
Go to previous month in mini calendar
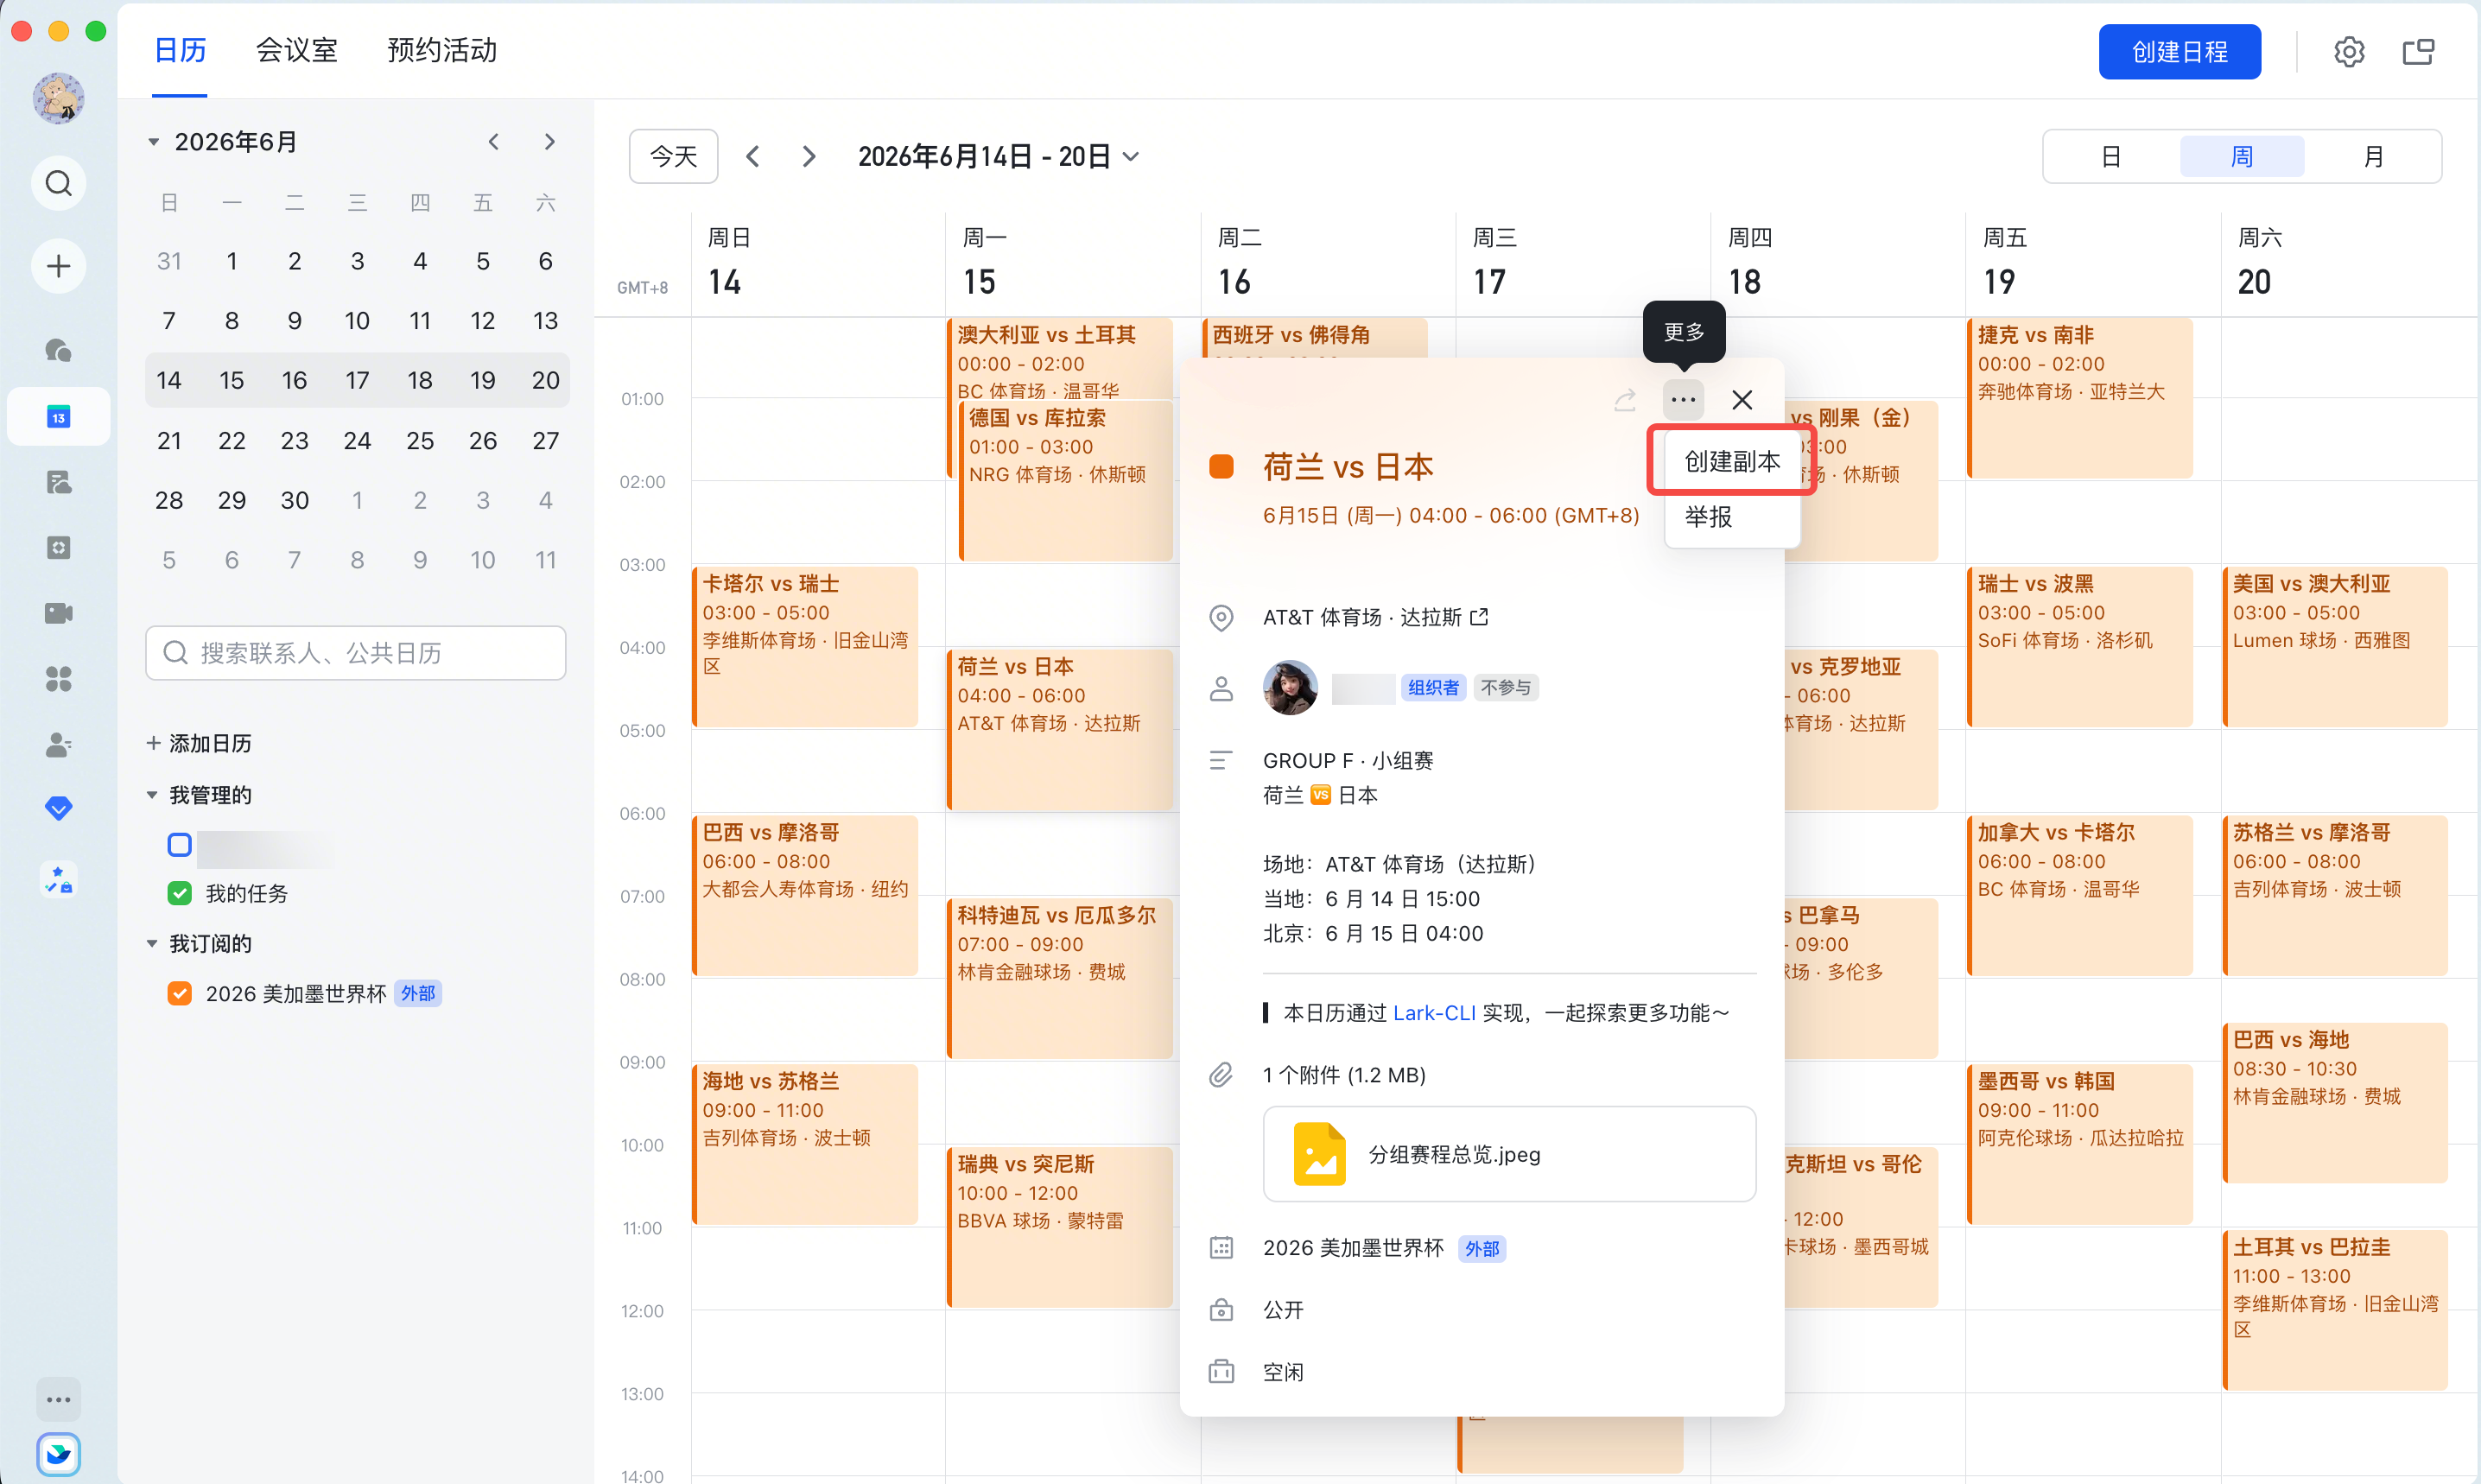[493, 142]
